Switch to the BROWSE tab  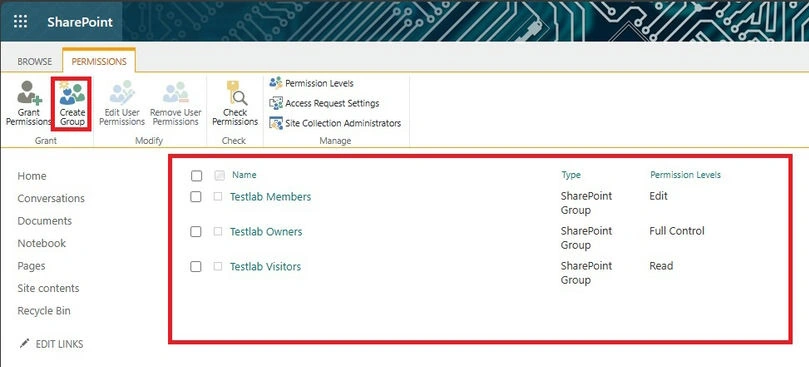point(35,61)
